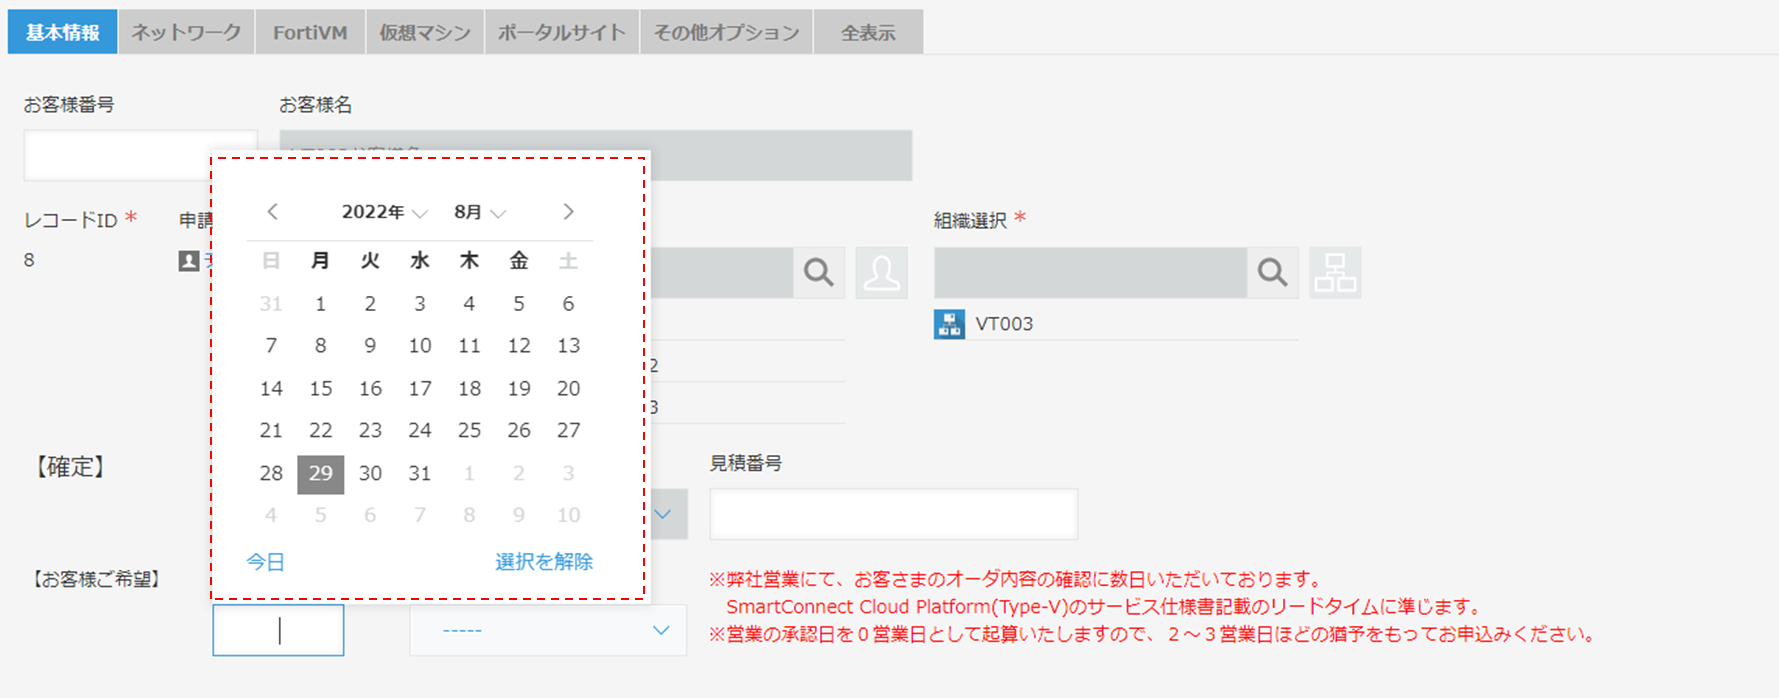Image resolution: width=1779 pixels, height=698 pixels.
Task: Select the ポータルサイト tab
Action: tap(562, 32)
